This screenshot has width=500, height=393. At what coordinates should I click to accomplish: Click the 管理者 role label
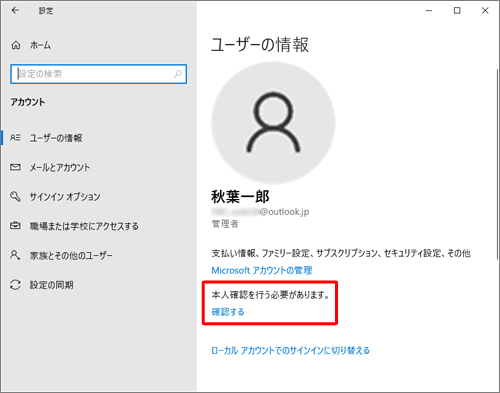pyautogui.click(x=225, y=224)
